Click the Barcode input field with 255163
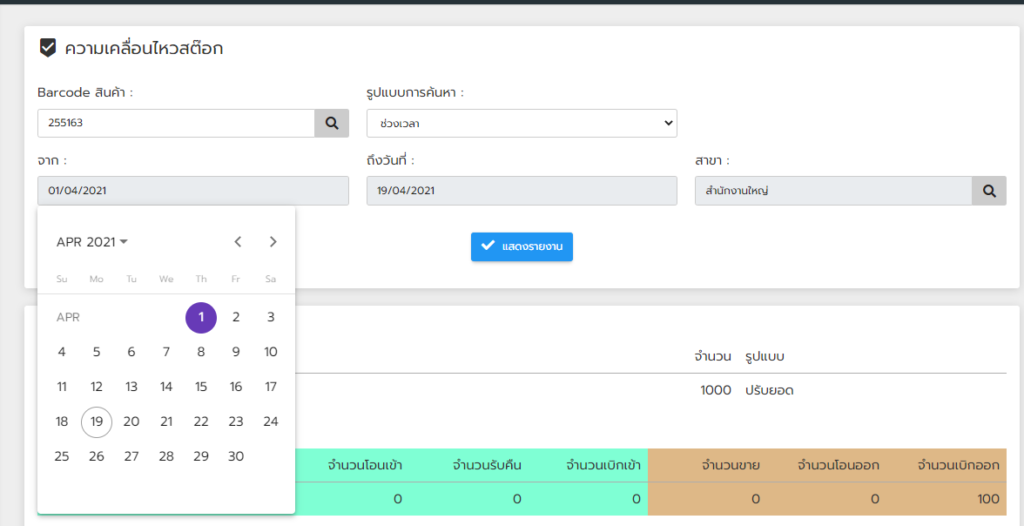This screenshot has width=1024, height=526. (x=176, y=123)
